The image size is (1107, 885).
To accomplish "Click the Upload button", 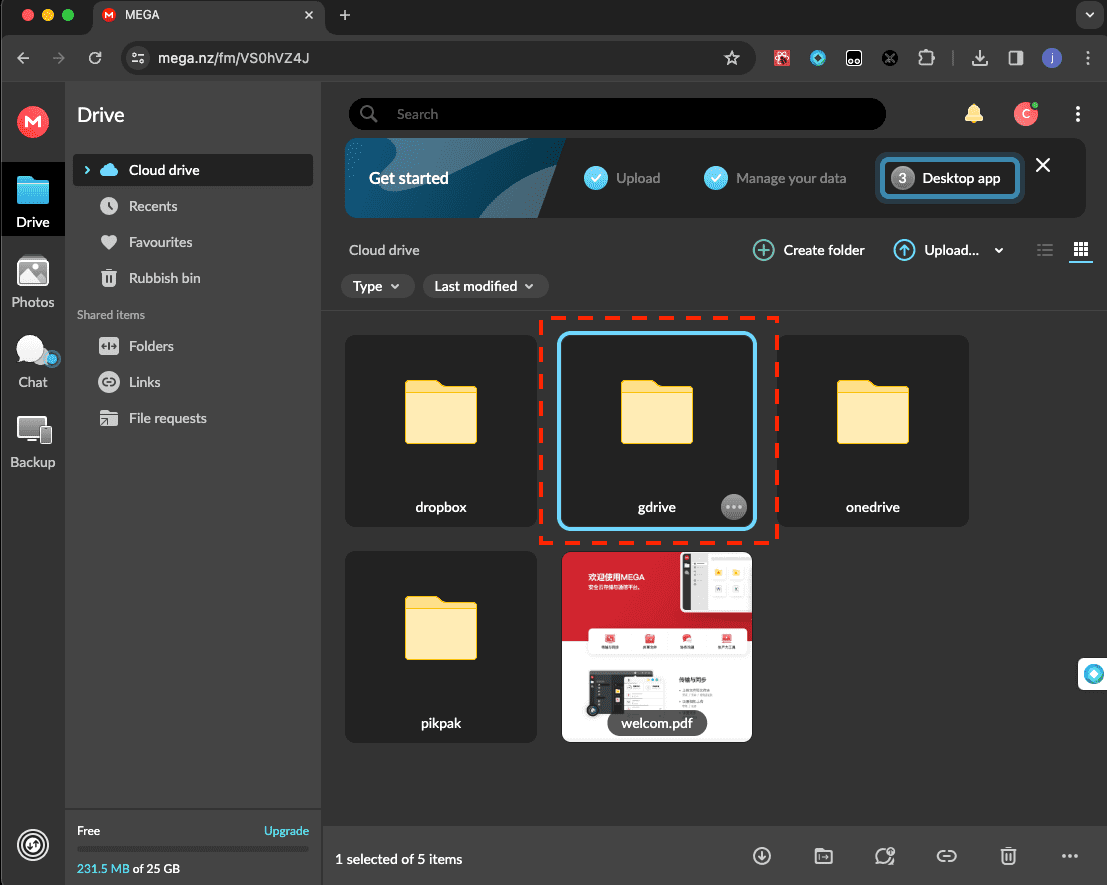I will pos(936,250).
